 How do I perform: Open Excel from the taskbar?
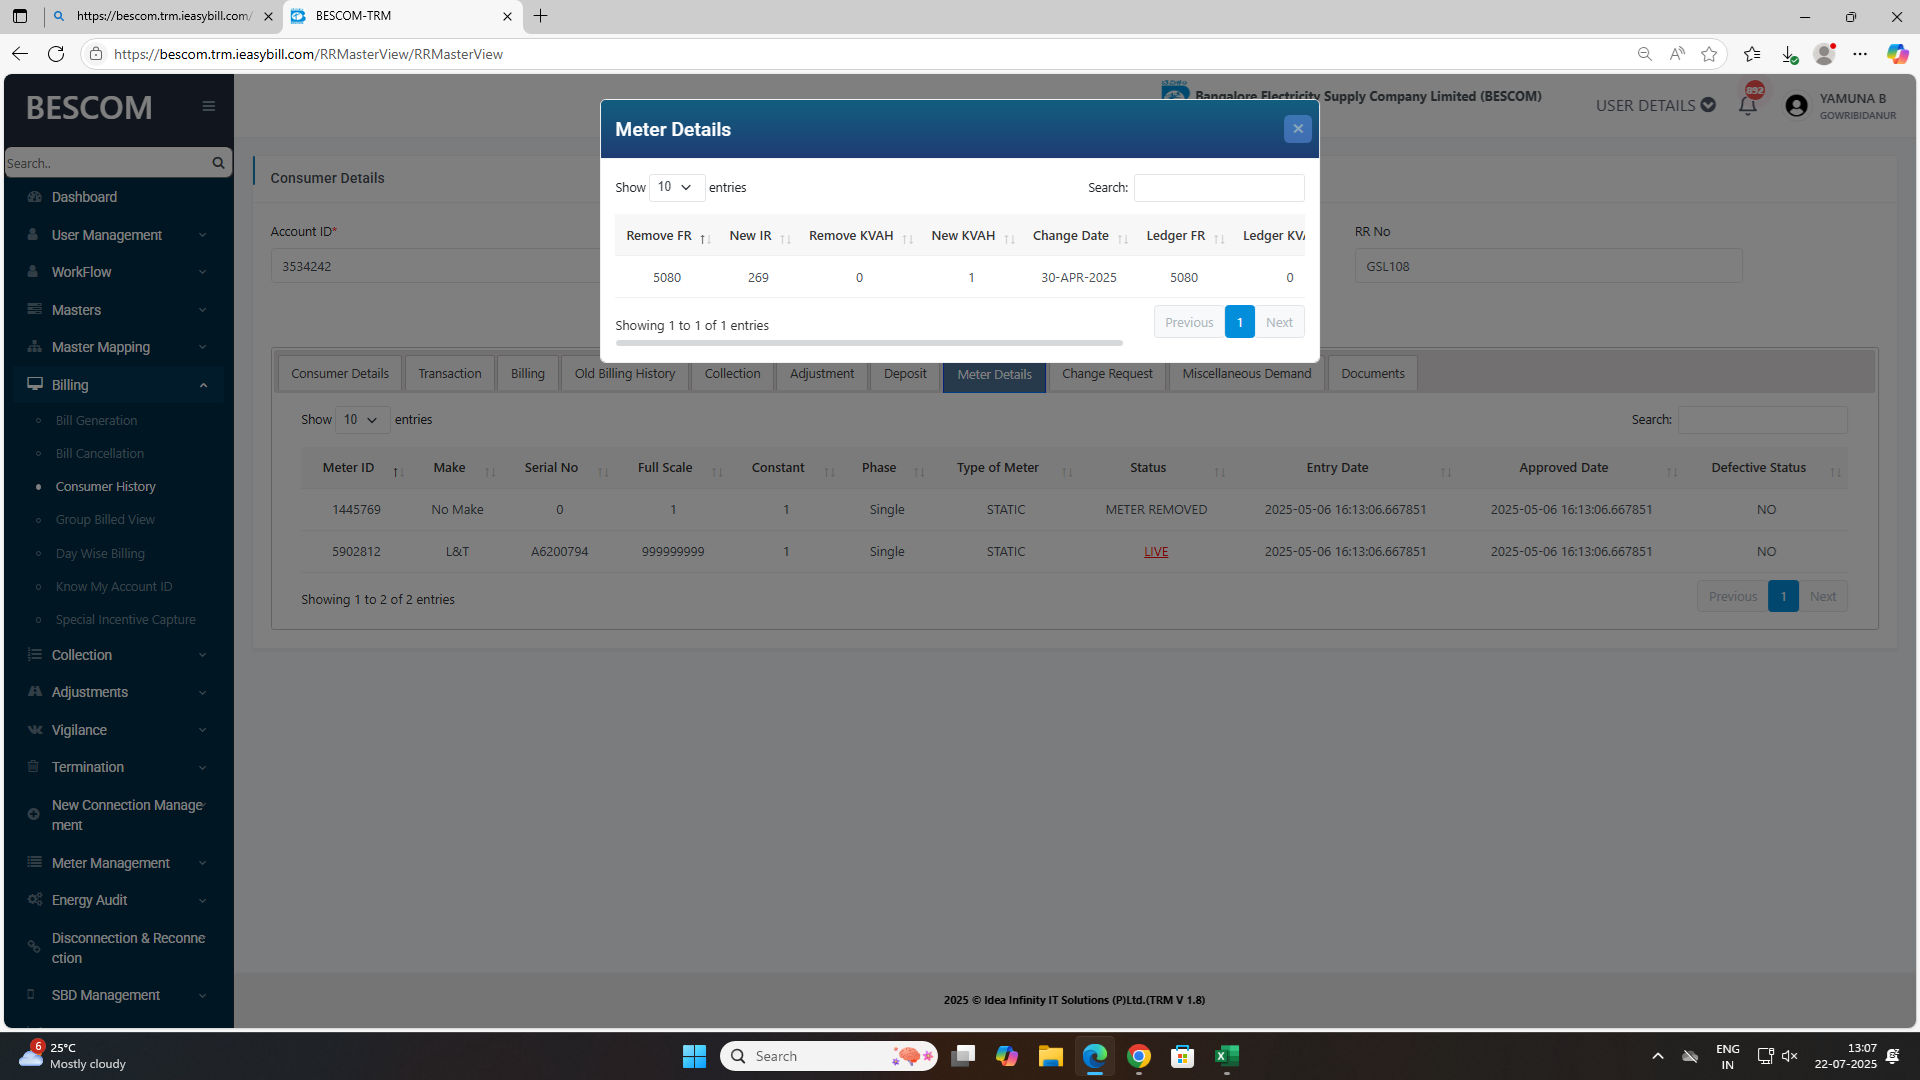click(x=1227, y=1056)
